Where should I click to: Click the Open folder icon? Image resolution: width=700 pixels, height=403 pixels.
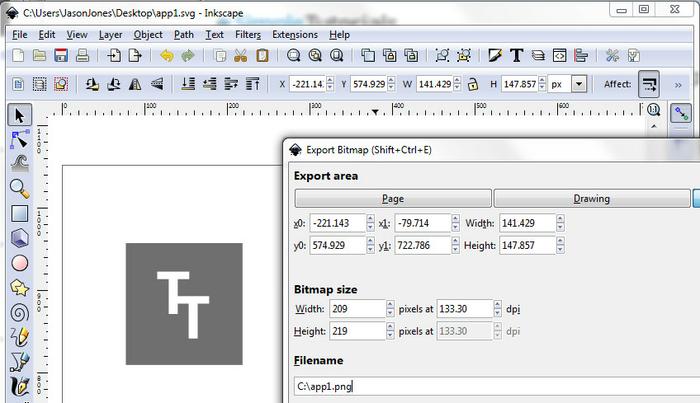pos(39,56)
